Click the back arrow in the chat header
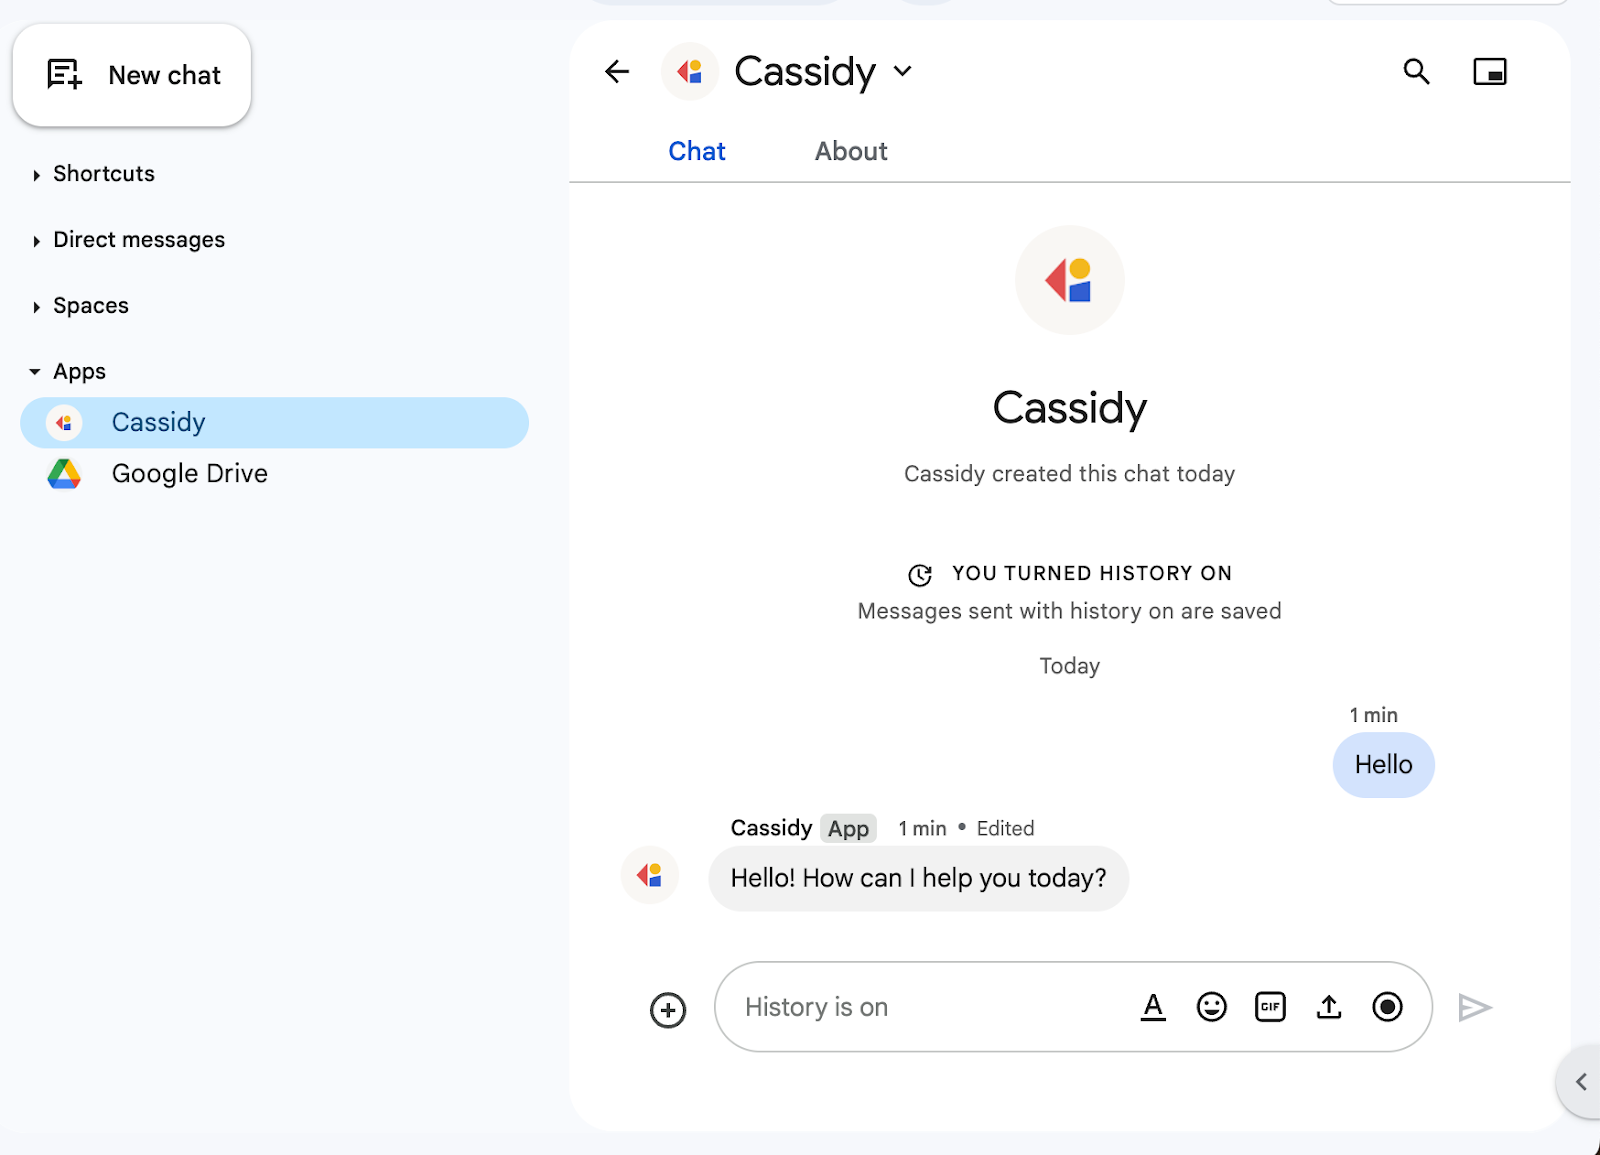1600x1155 pixels. (x=616, y=71)
